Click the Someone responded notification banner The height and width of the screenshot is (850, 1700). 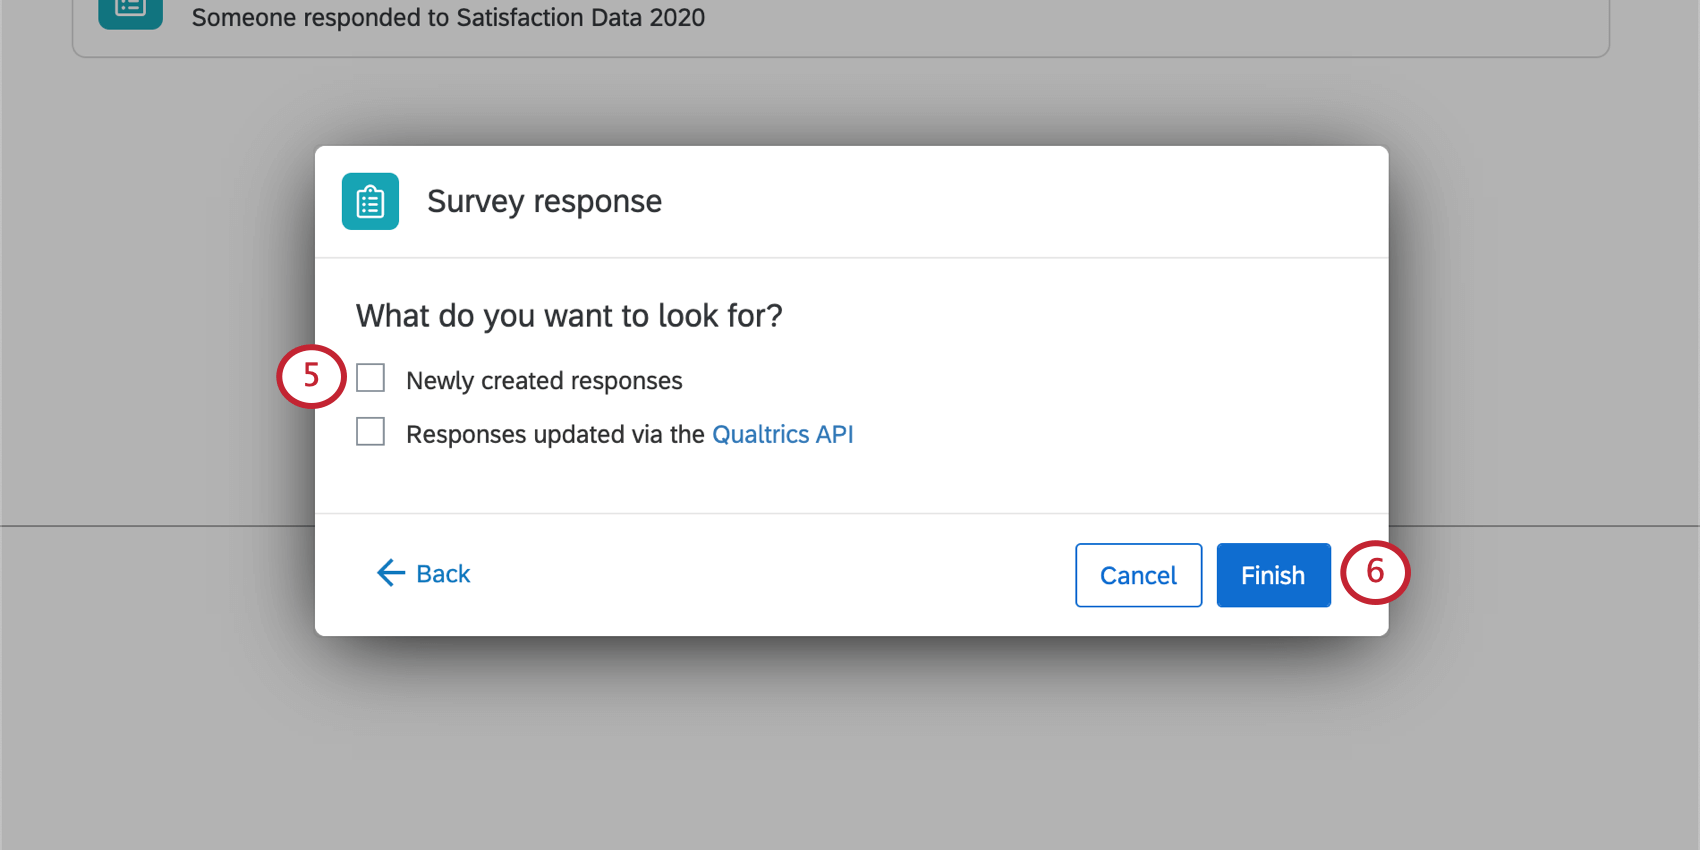point(448,17)
